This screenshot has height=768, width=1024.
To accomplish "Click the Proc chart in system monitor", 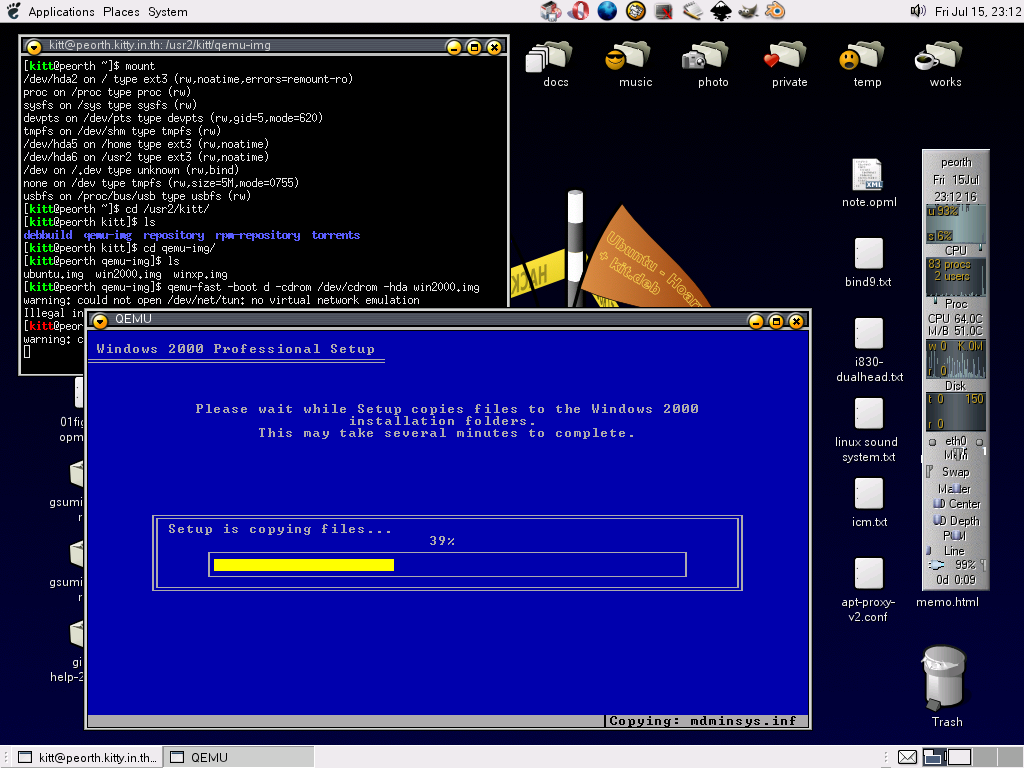I will tap(955, 277).
